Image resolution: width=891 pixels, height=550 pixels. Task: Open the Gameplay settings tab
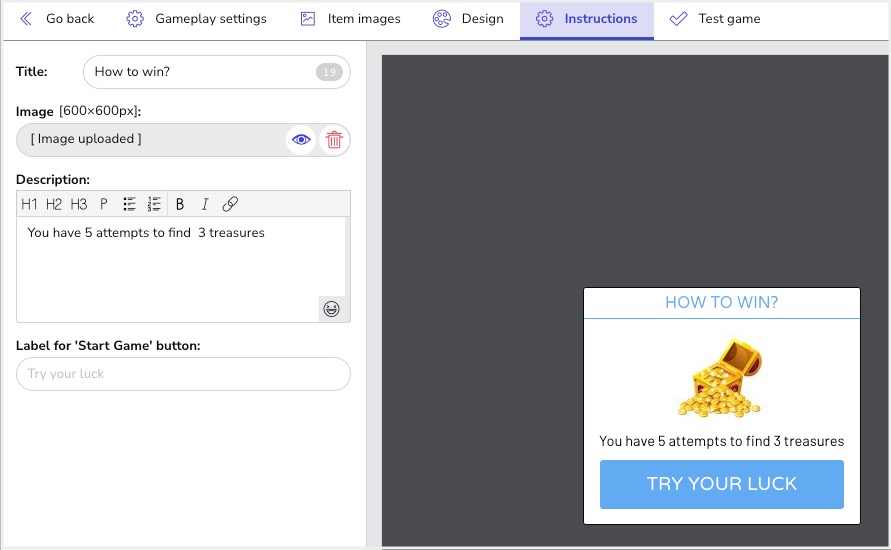[197, 19]
